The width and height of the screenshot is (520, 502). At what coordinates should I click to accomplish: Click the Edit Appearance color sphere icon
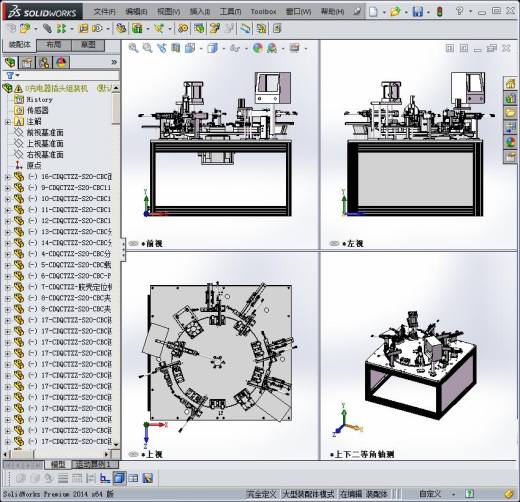click(x=257, y=48)
